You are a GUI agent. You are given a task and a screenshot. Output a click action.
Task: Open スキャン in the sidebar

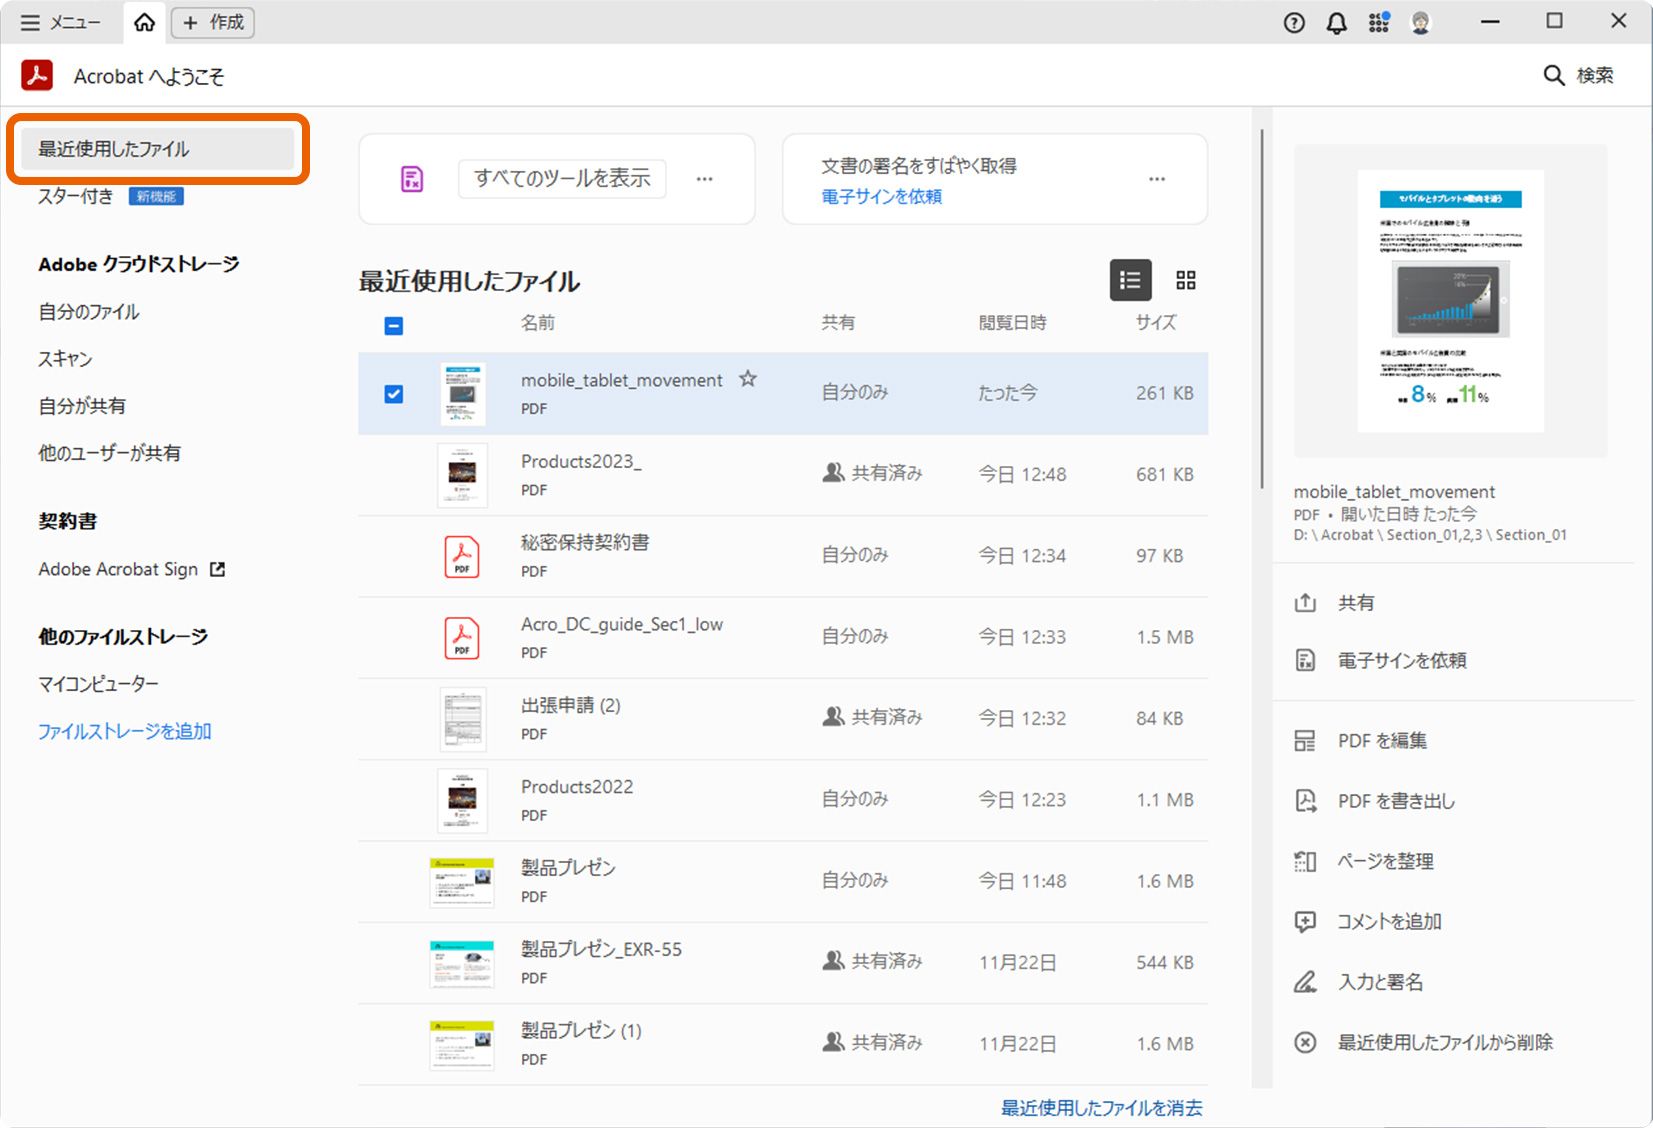66,359
